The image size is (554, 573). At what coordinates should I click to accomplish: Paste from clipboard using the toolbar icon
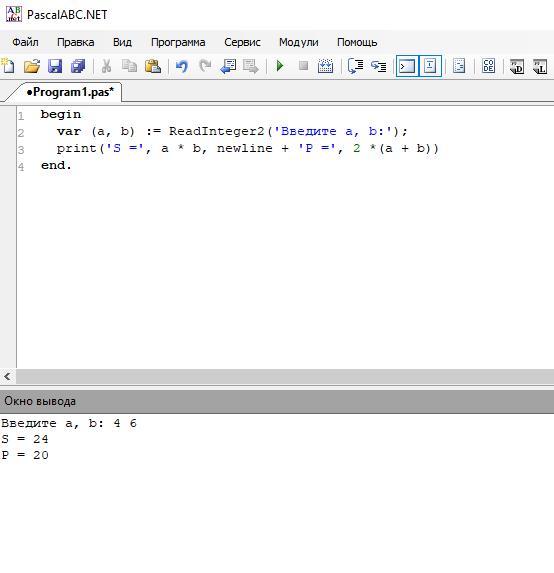point(153,66)
